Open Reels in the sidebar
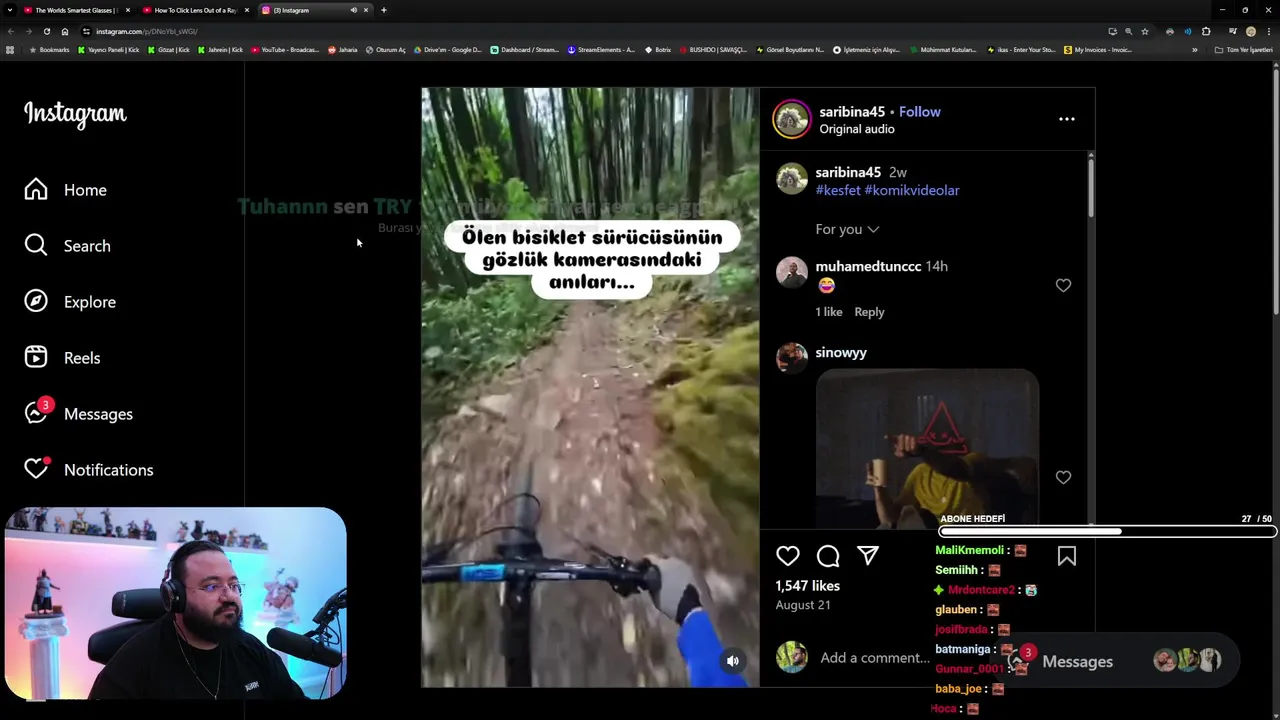This screenshot has height=720, width=1280. pyautogui.click(x=62, y=358)
